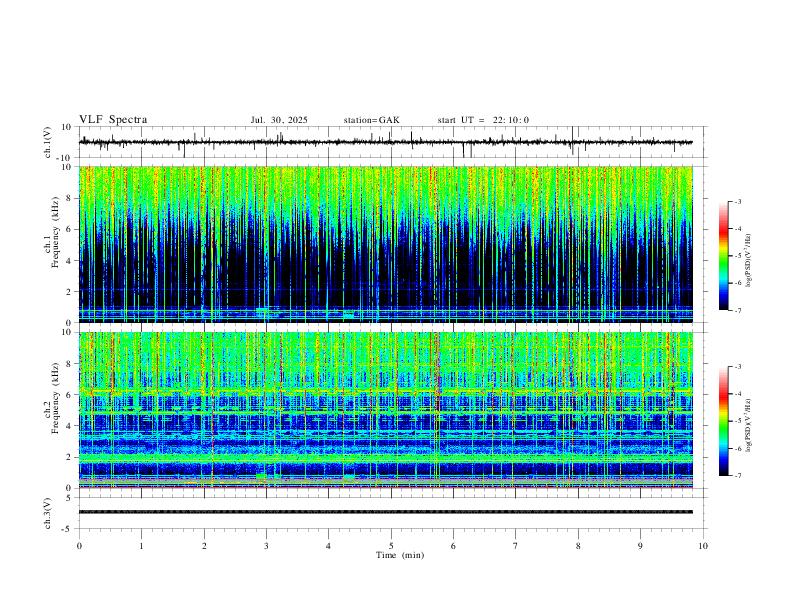Click the "6" kHz tick on ch.2 spectrogram

pyautogui.click(x=70, y=395)
